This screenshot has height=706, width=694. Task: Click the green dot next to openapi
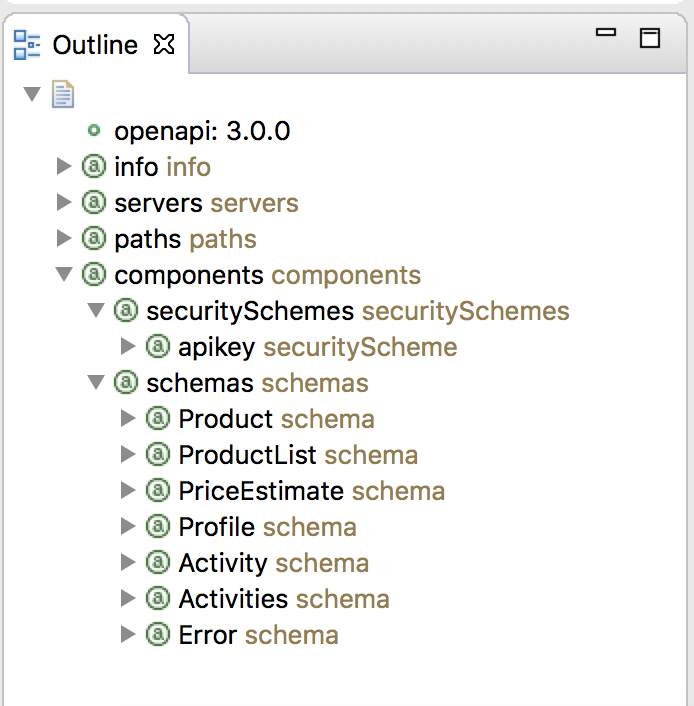coord(94,131)
